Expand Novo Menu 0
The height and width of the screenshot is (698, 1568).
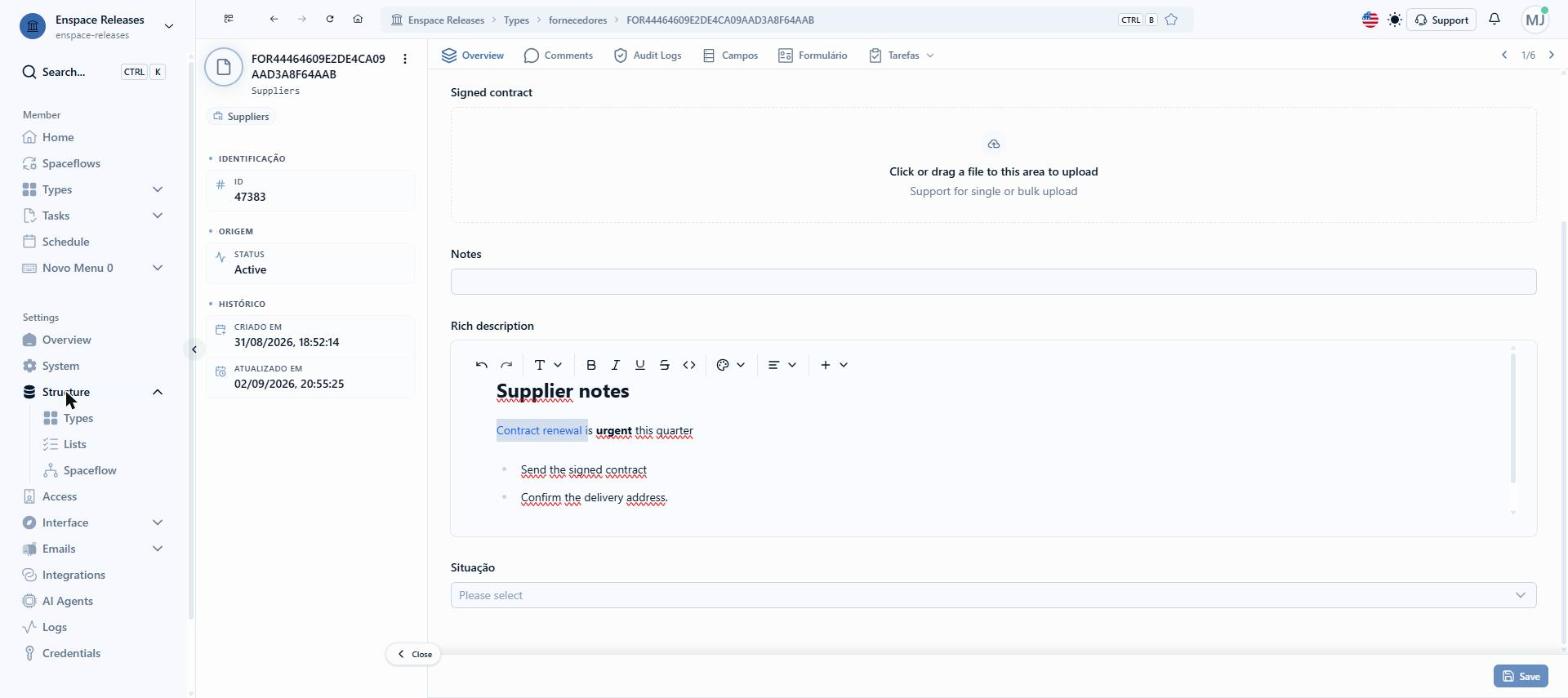[x=94, y=267]
